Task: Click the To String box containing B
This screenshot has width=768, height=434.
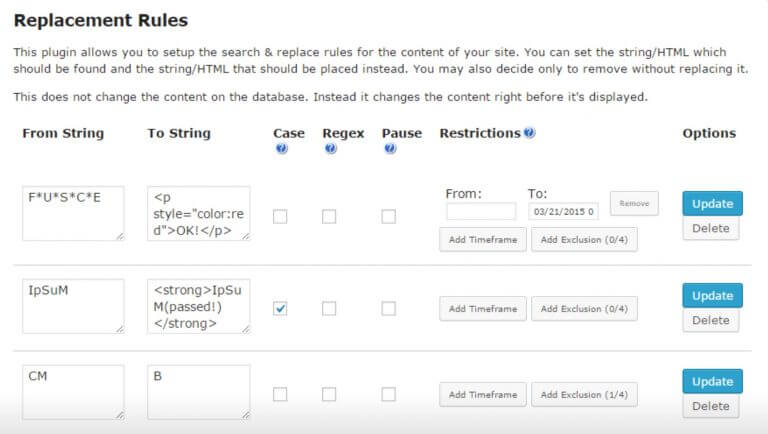Action: (x=198, y=391)
